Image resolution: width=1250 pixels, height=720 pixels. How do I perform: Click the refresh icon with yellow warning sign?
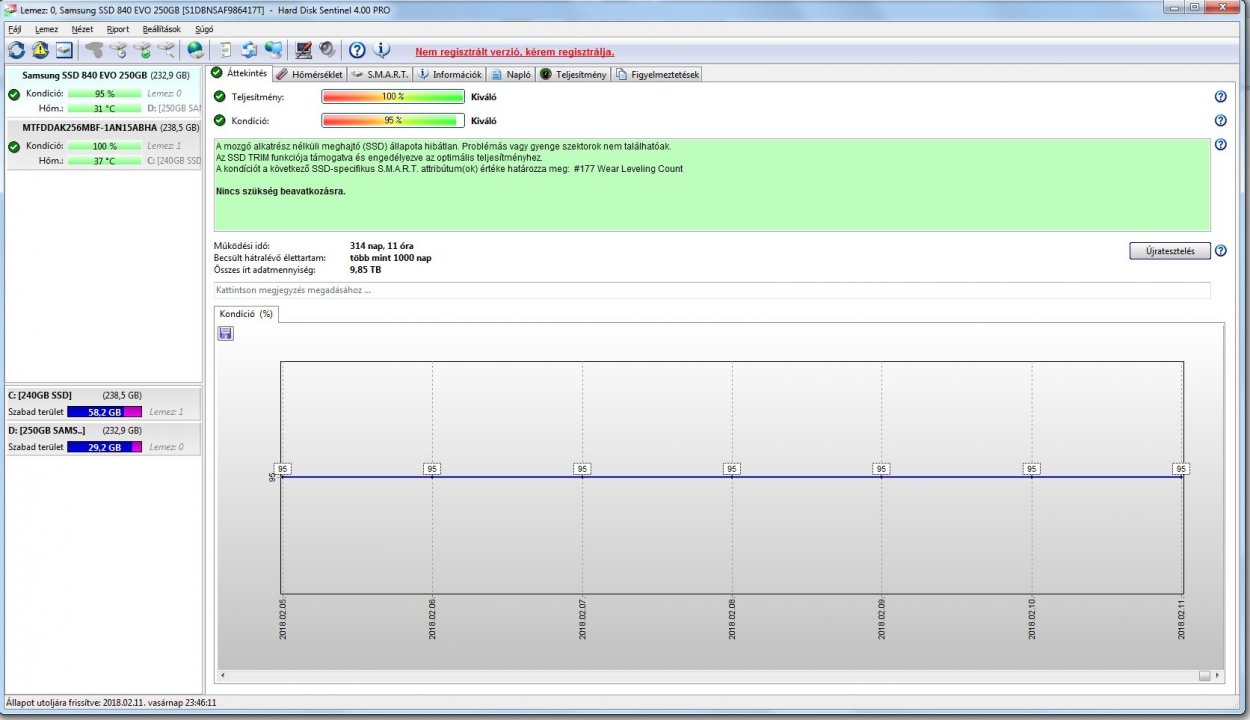pos(40,50)
